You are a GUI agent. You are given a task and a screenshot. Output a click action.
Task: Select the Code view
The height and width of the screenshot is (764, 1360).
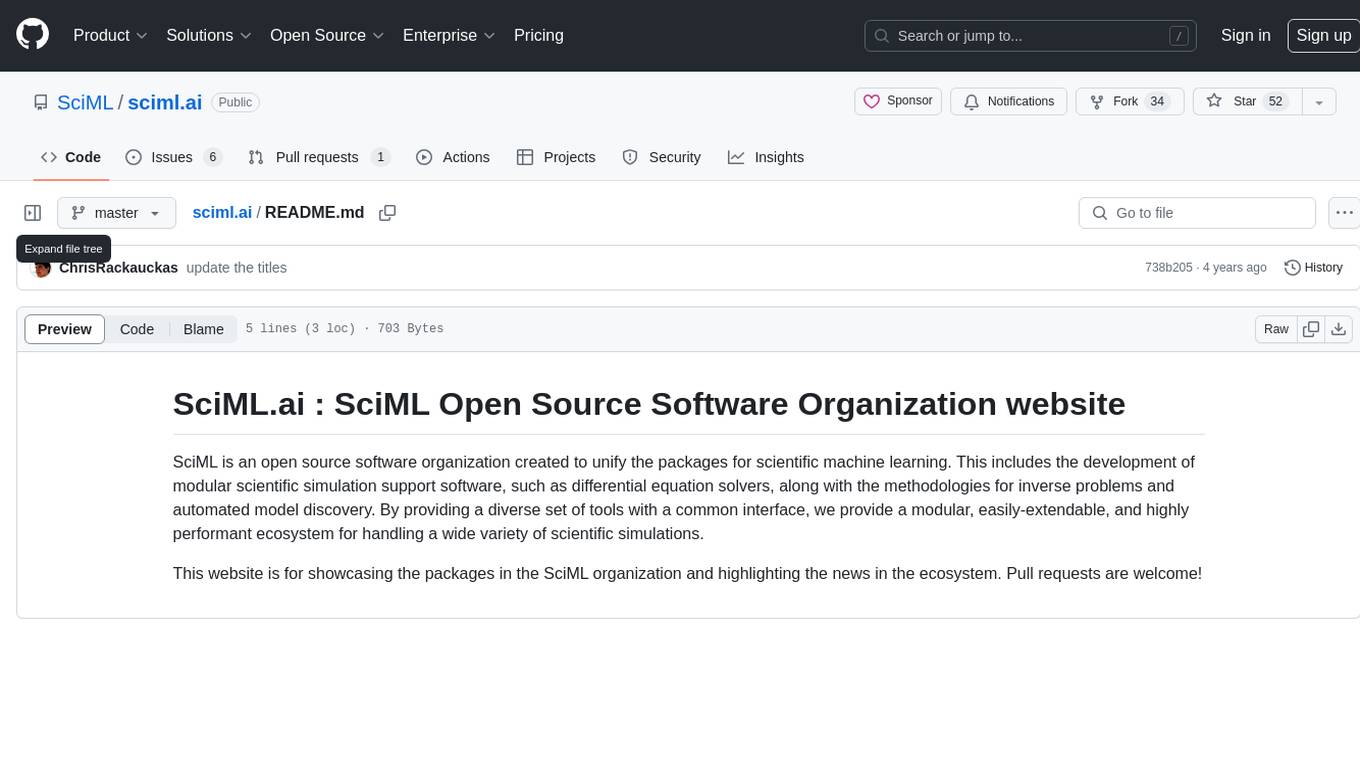[137, 329]
